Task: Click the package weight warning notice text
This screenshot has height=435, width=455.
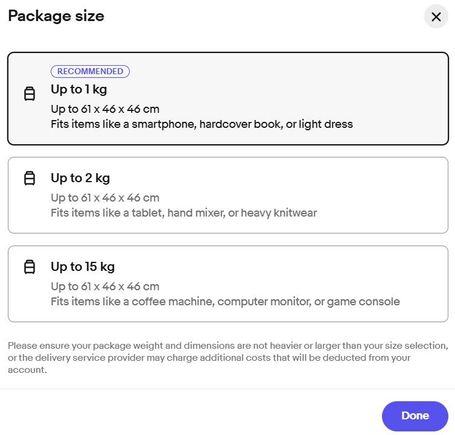Action: coord(228,358)
